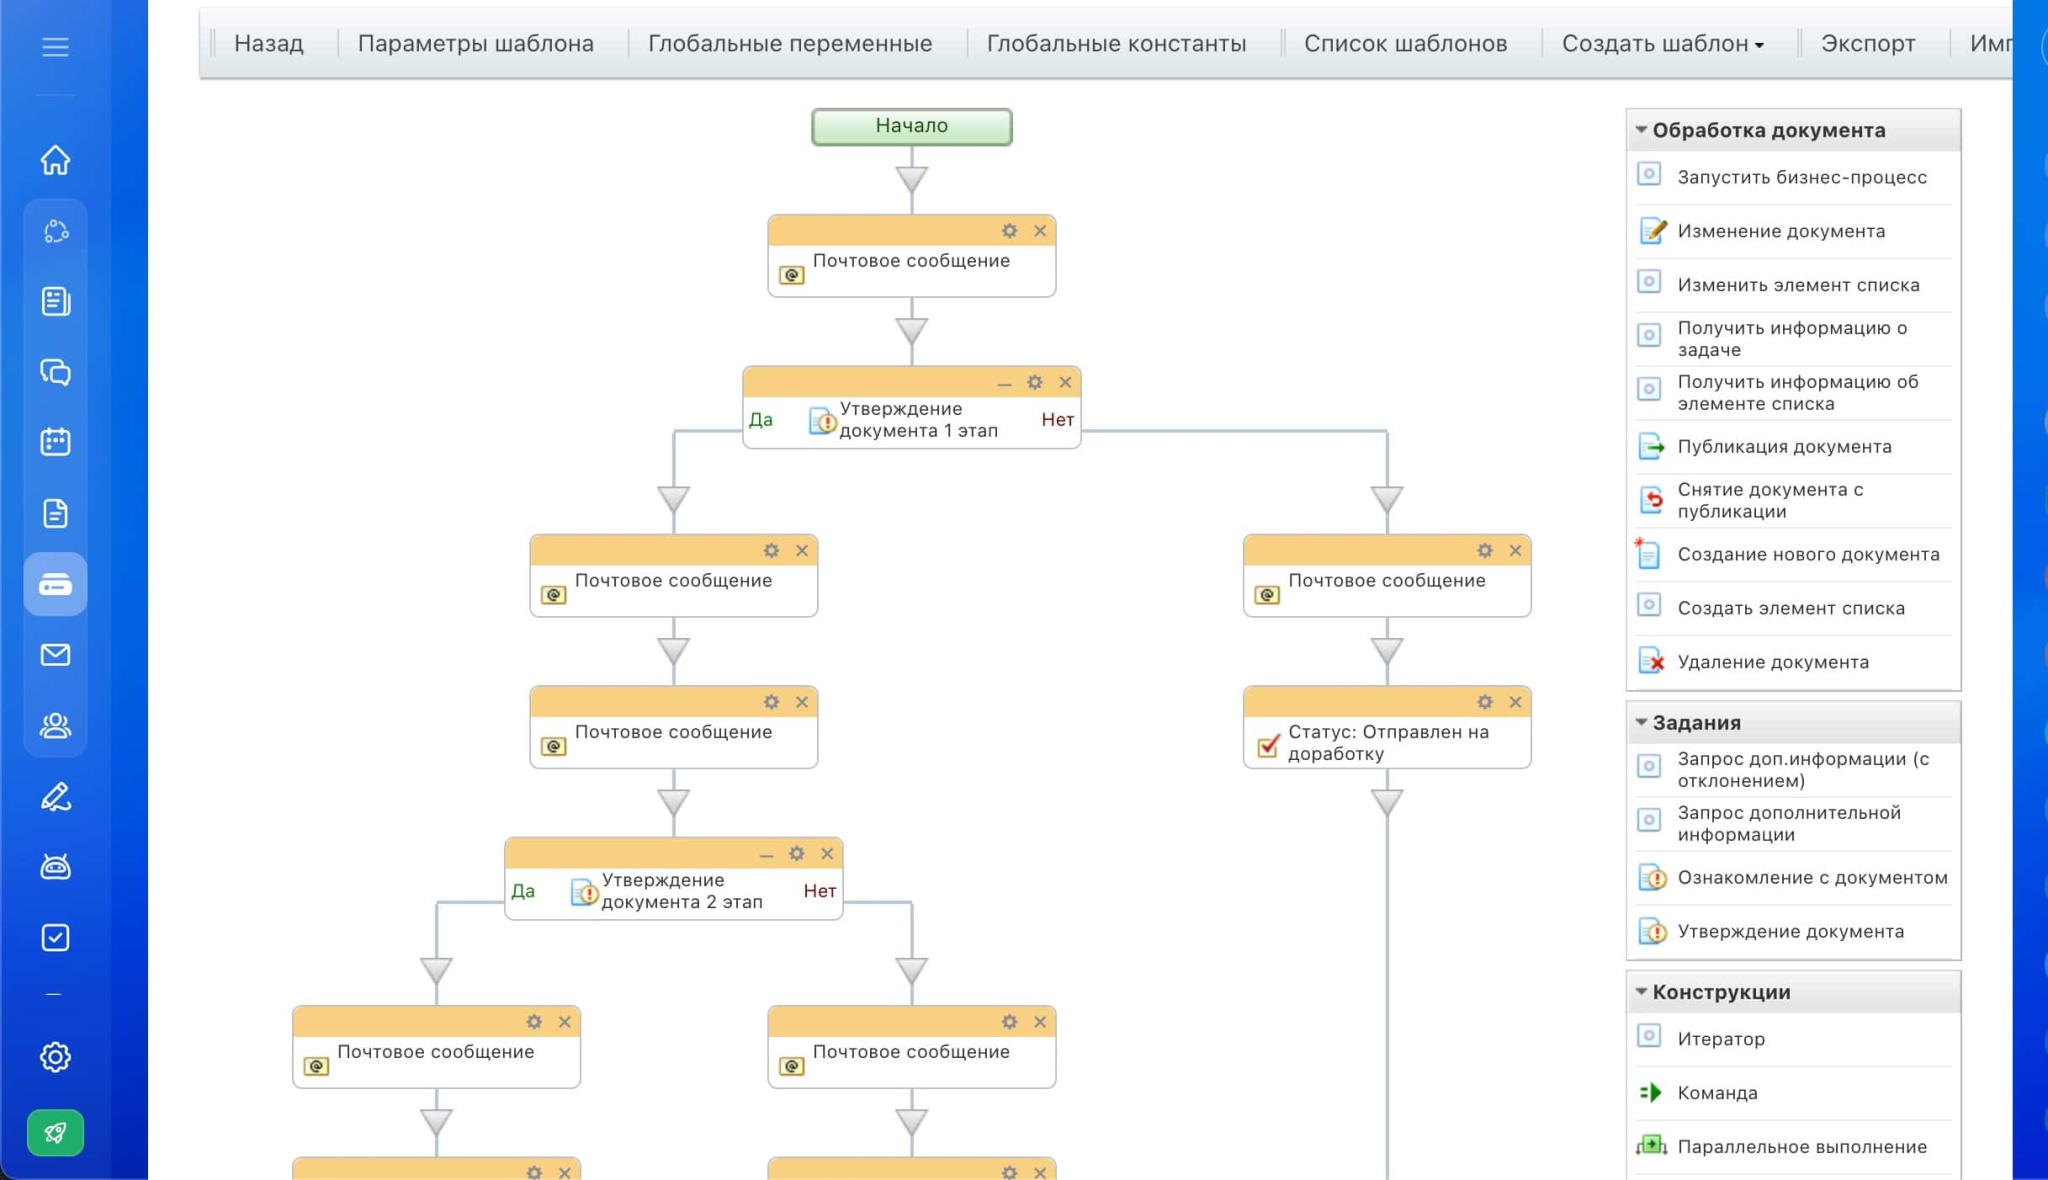Viewport: 2048px width, 1180px height.
Task: Minimize the 'Утверждение документа 2 этап' block
Action: (766, 855)
